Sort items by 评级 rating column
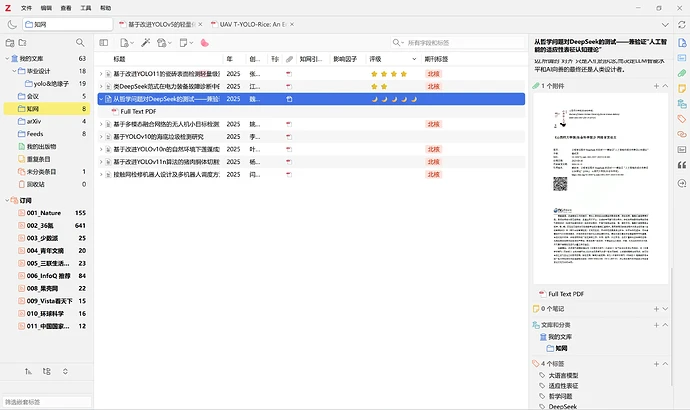Screen dimensions: 690x410 (393, 59)
